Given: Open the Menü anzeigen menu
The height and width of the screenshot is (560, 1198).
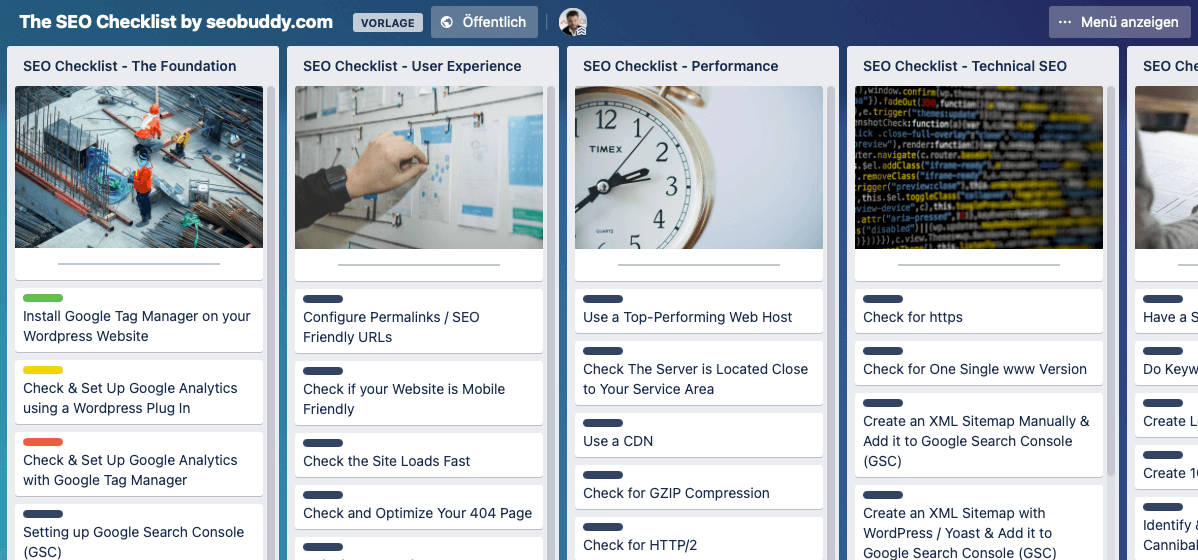Looking at the screenshot, I should (1119, 22).
